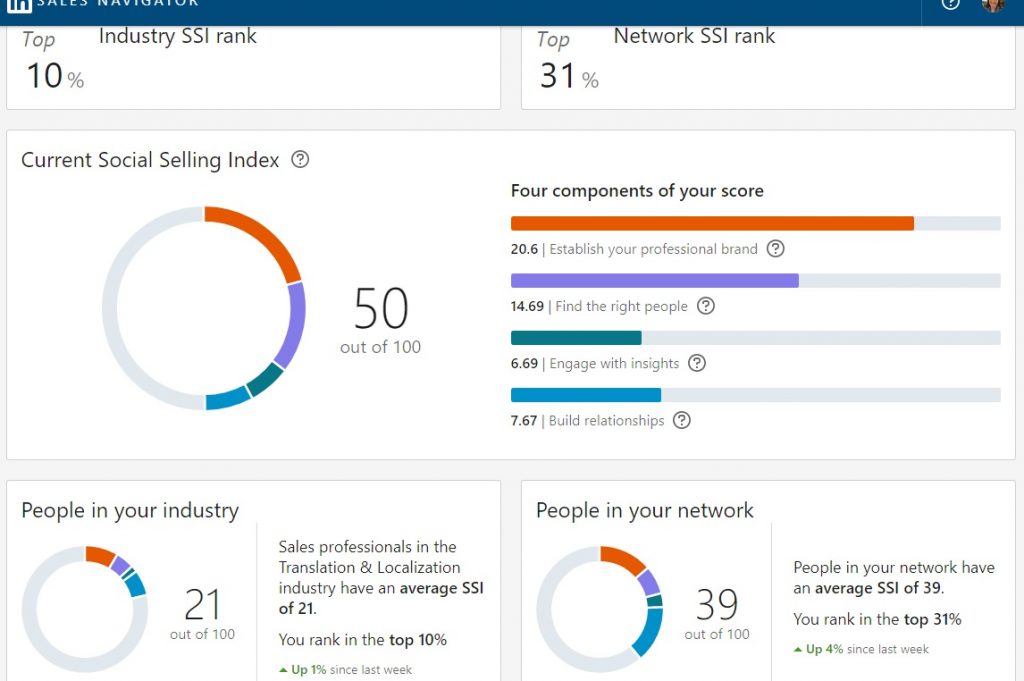
Task: Select the network '39' average score
Action: tap(717, 604)
